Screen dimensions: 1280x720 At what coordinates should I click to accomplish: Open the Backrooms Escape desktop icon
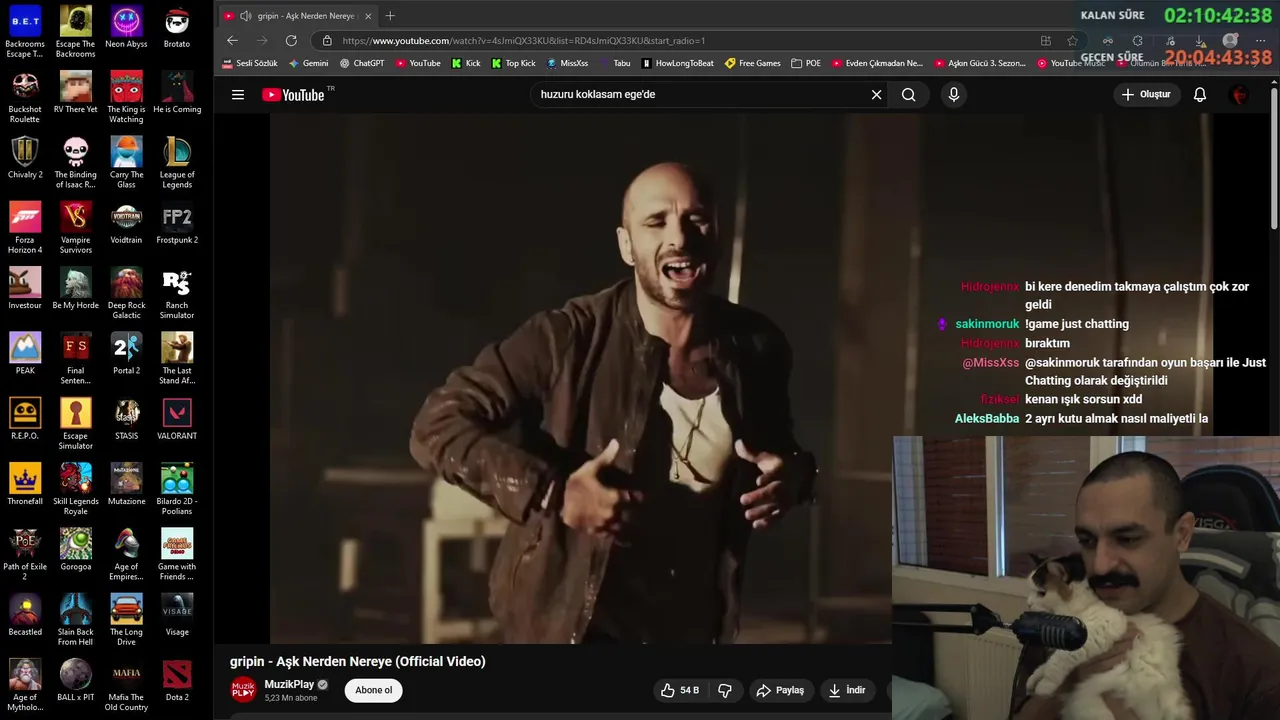tap(25, 32)
